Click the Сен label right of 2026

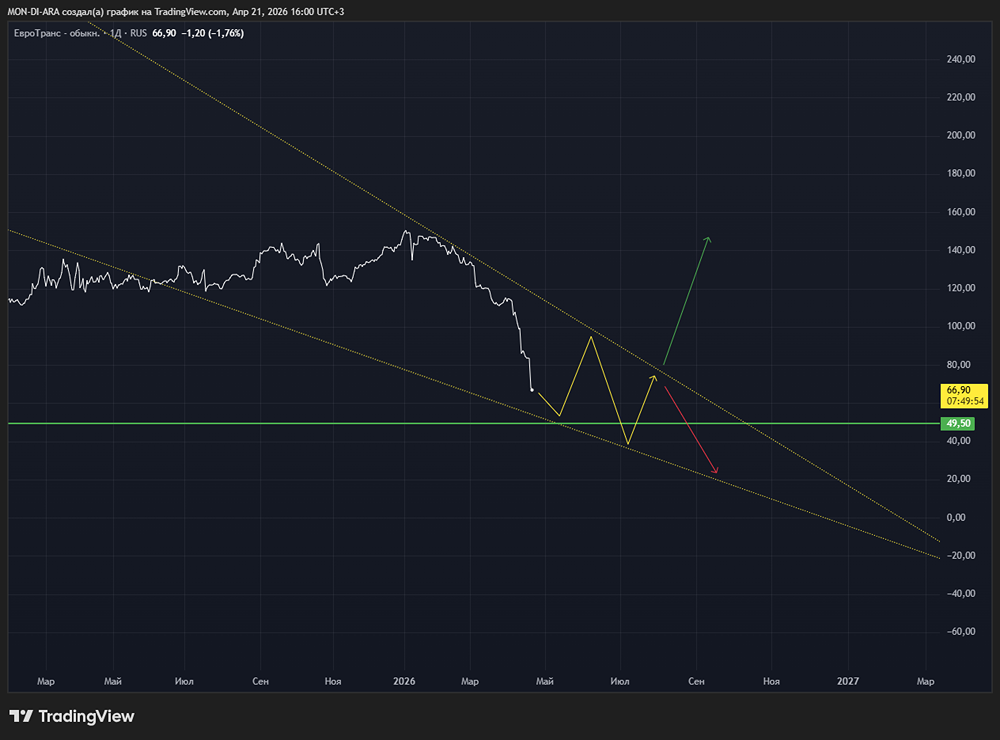click(696, 681)
